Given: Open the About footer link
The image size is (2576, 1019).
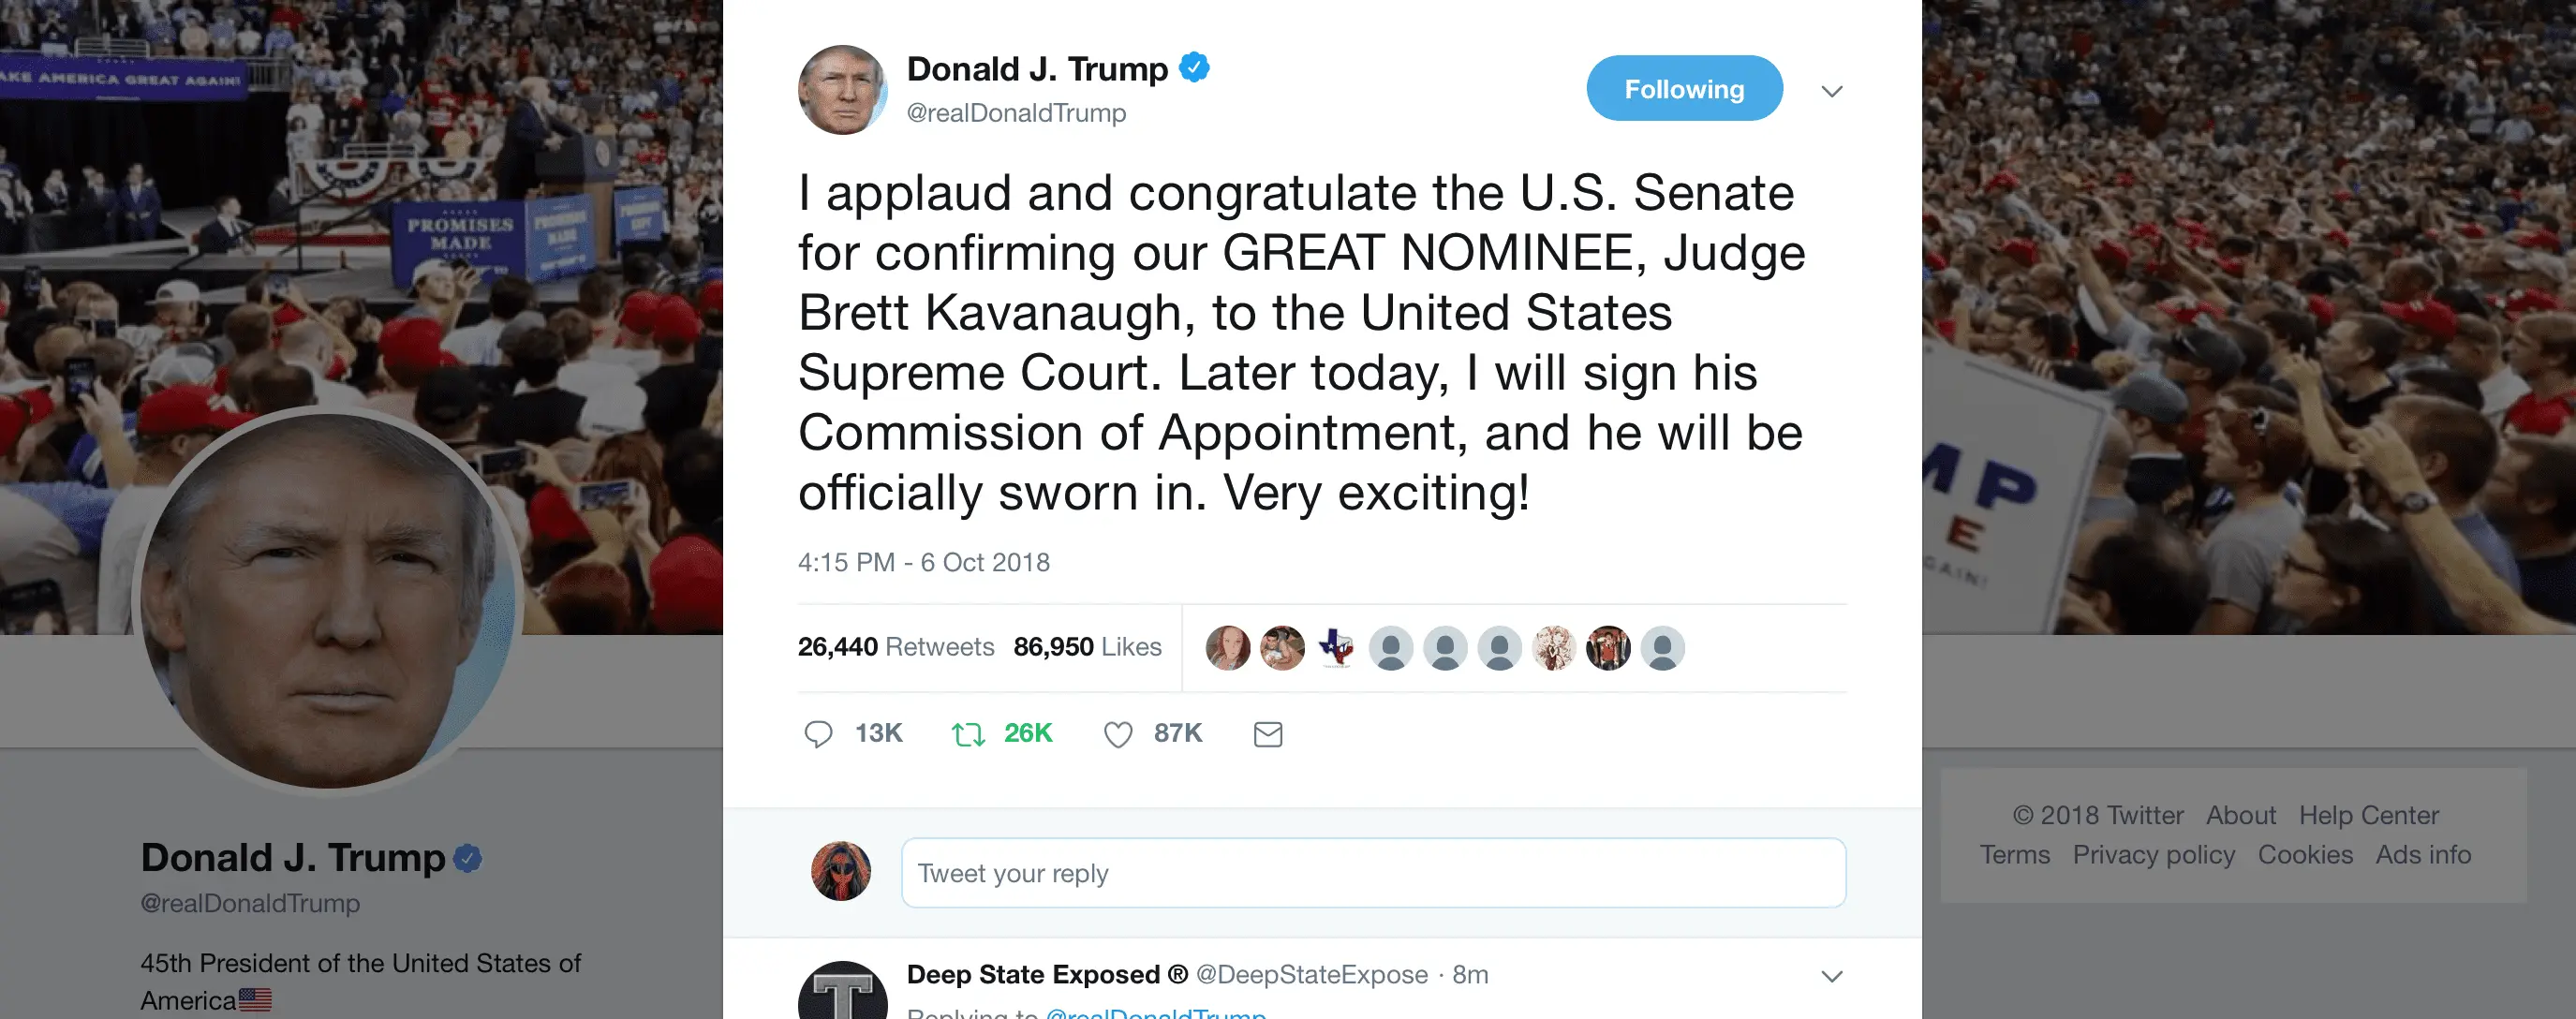Looking at the screenshot, I should click(2240, 815).
